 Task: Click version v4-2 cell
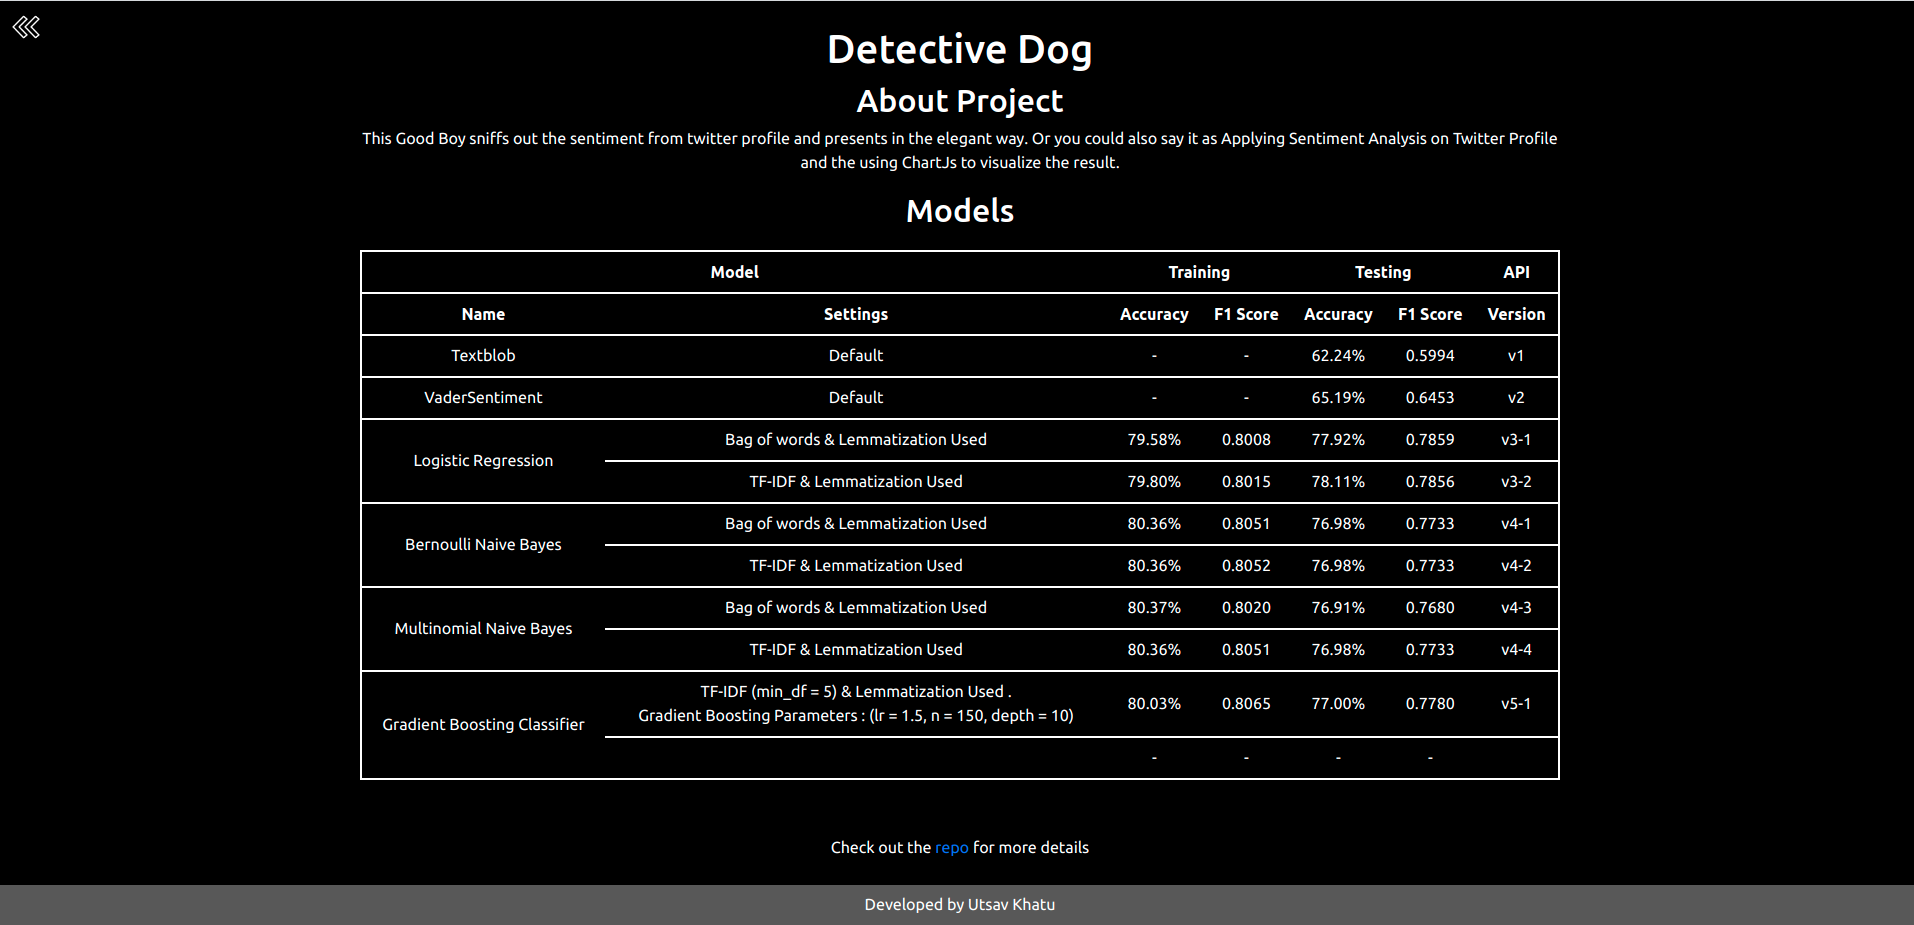click(1516, 565)
